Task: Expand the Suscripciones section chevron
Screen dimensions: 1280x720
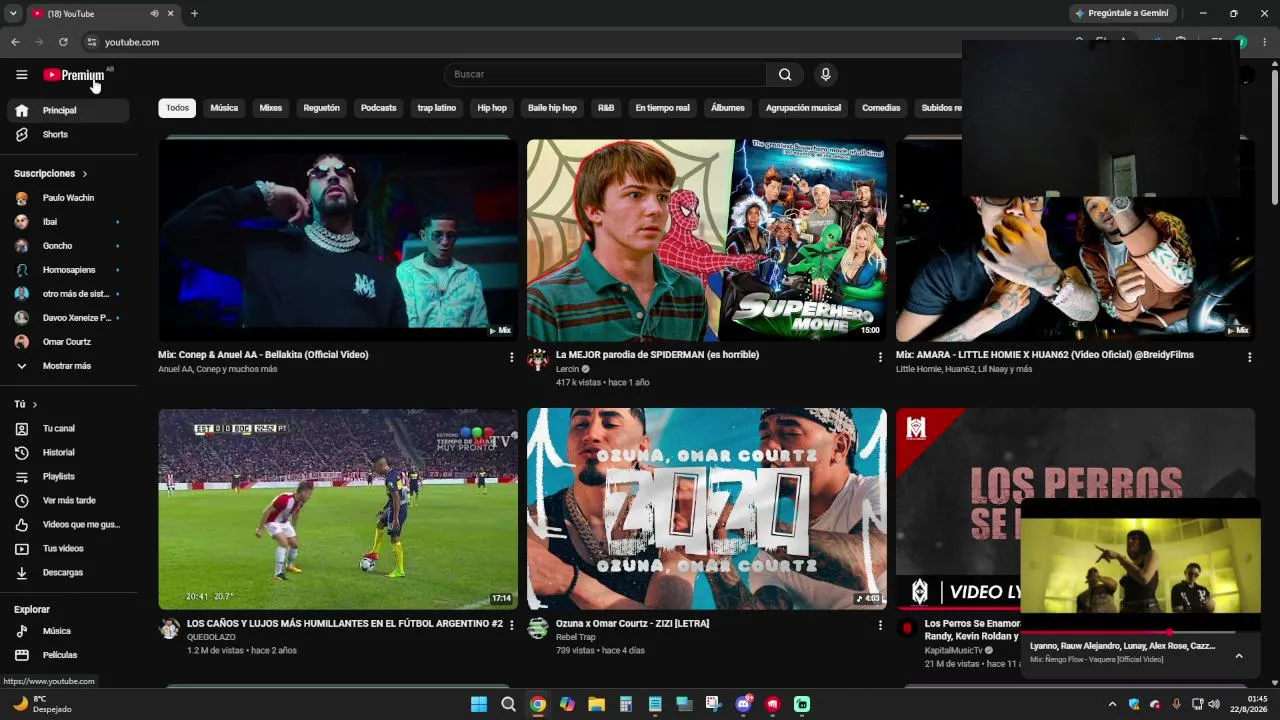Action: (x=85, y=174)
